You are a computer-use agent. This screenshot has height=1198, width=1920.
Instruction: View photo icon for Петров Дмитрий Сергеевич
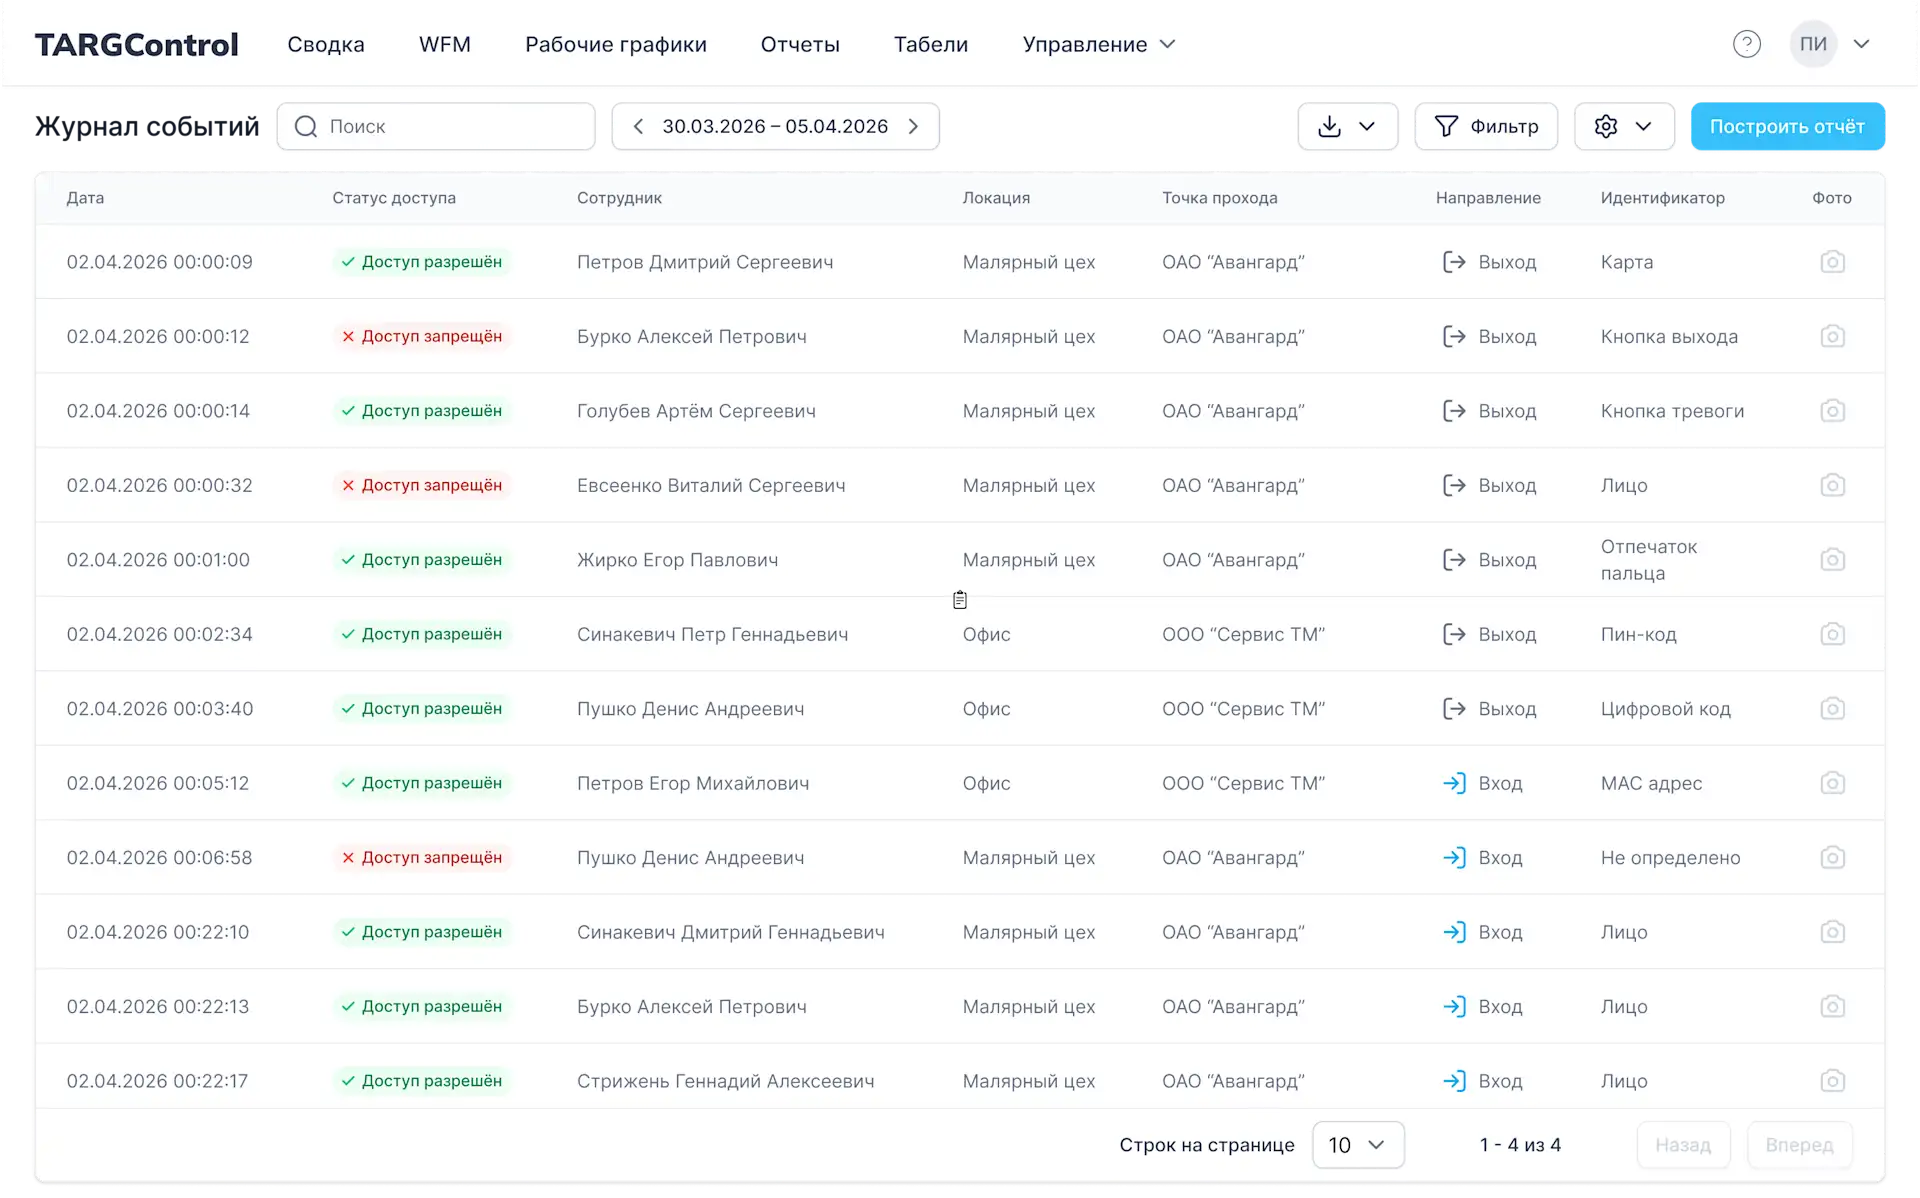(1832, 262)
